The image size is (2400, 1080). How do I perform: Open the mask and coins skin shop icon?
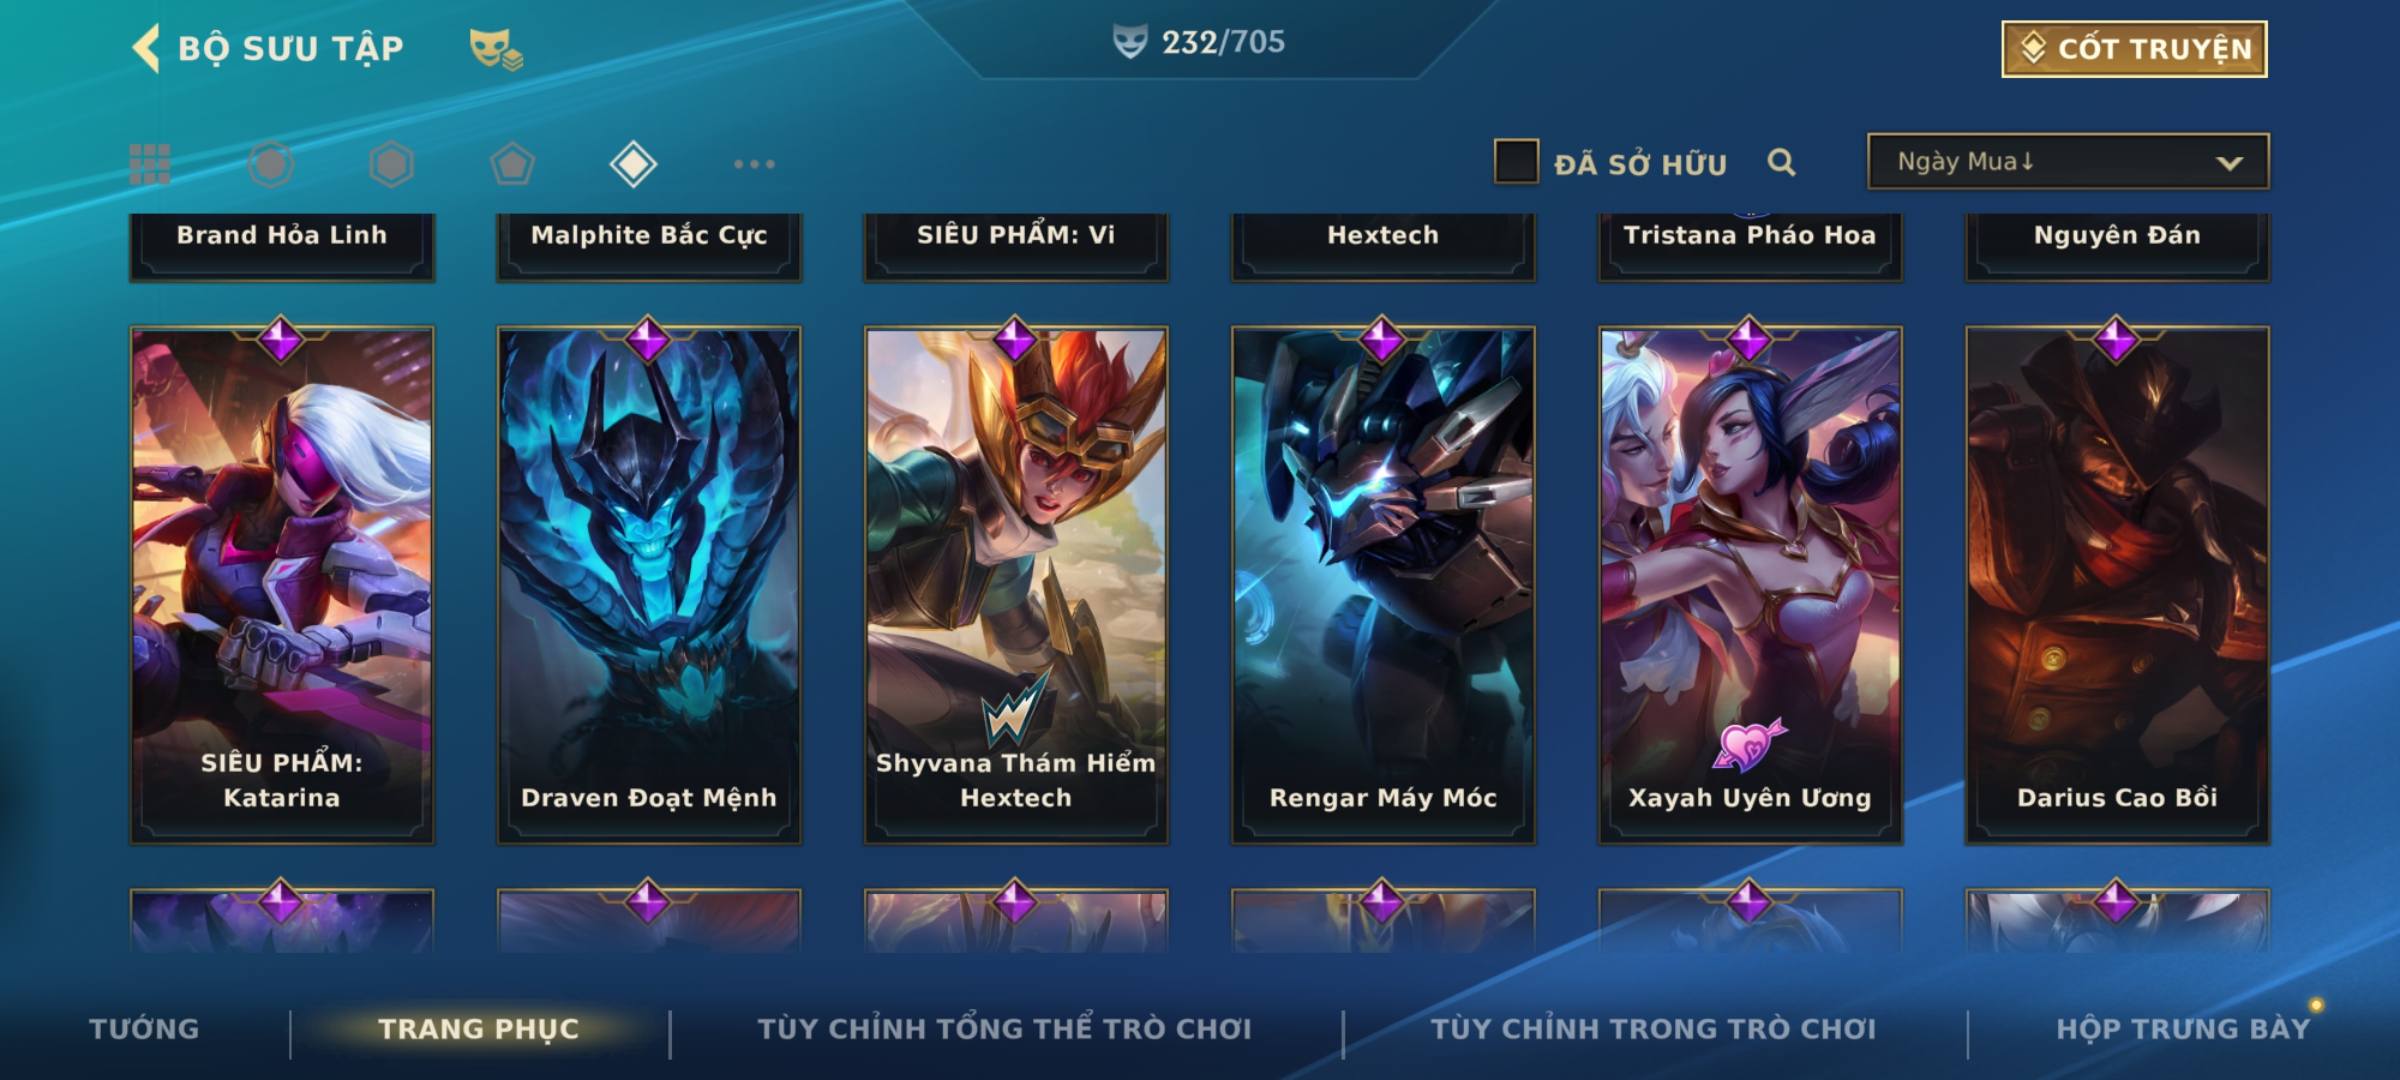tap(496, 48)
